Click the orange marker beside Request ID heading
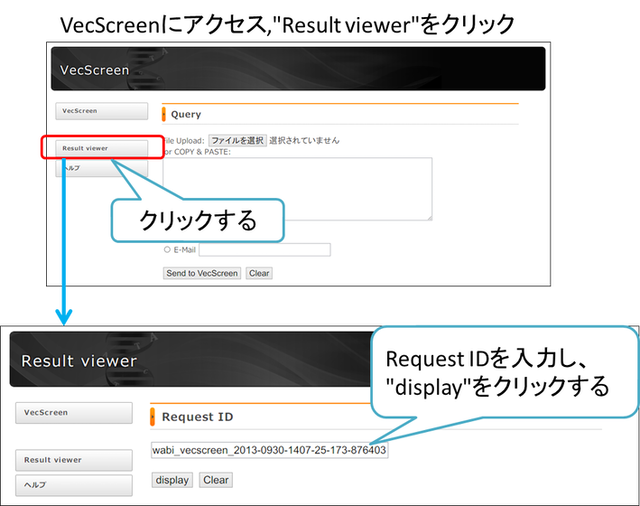 pos(151,416)
